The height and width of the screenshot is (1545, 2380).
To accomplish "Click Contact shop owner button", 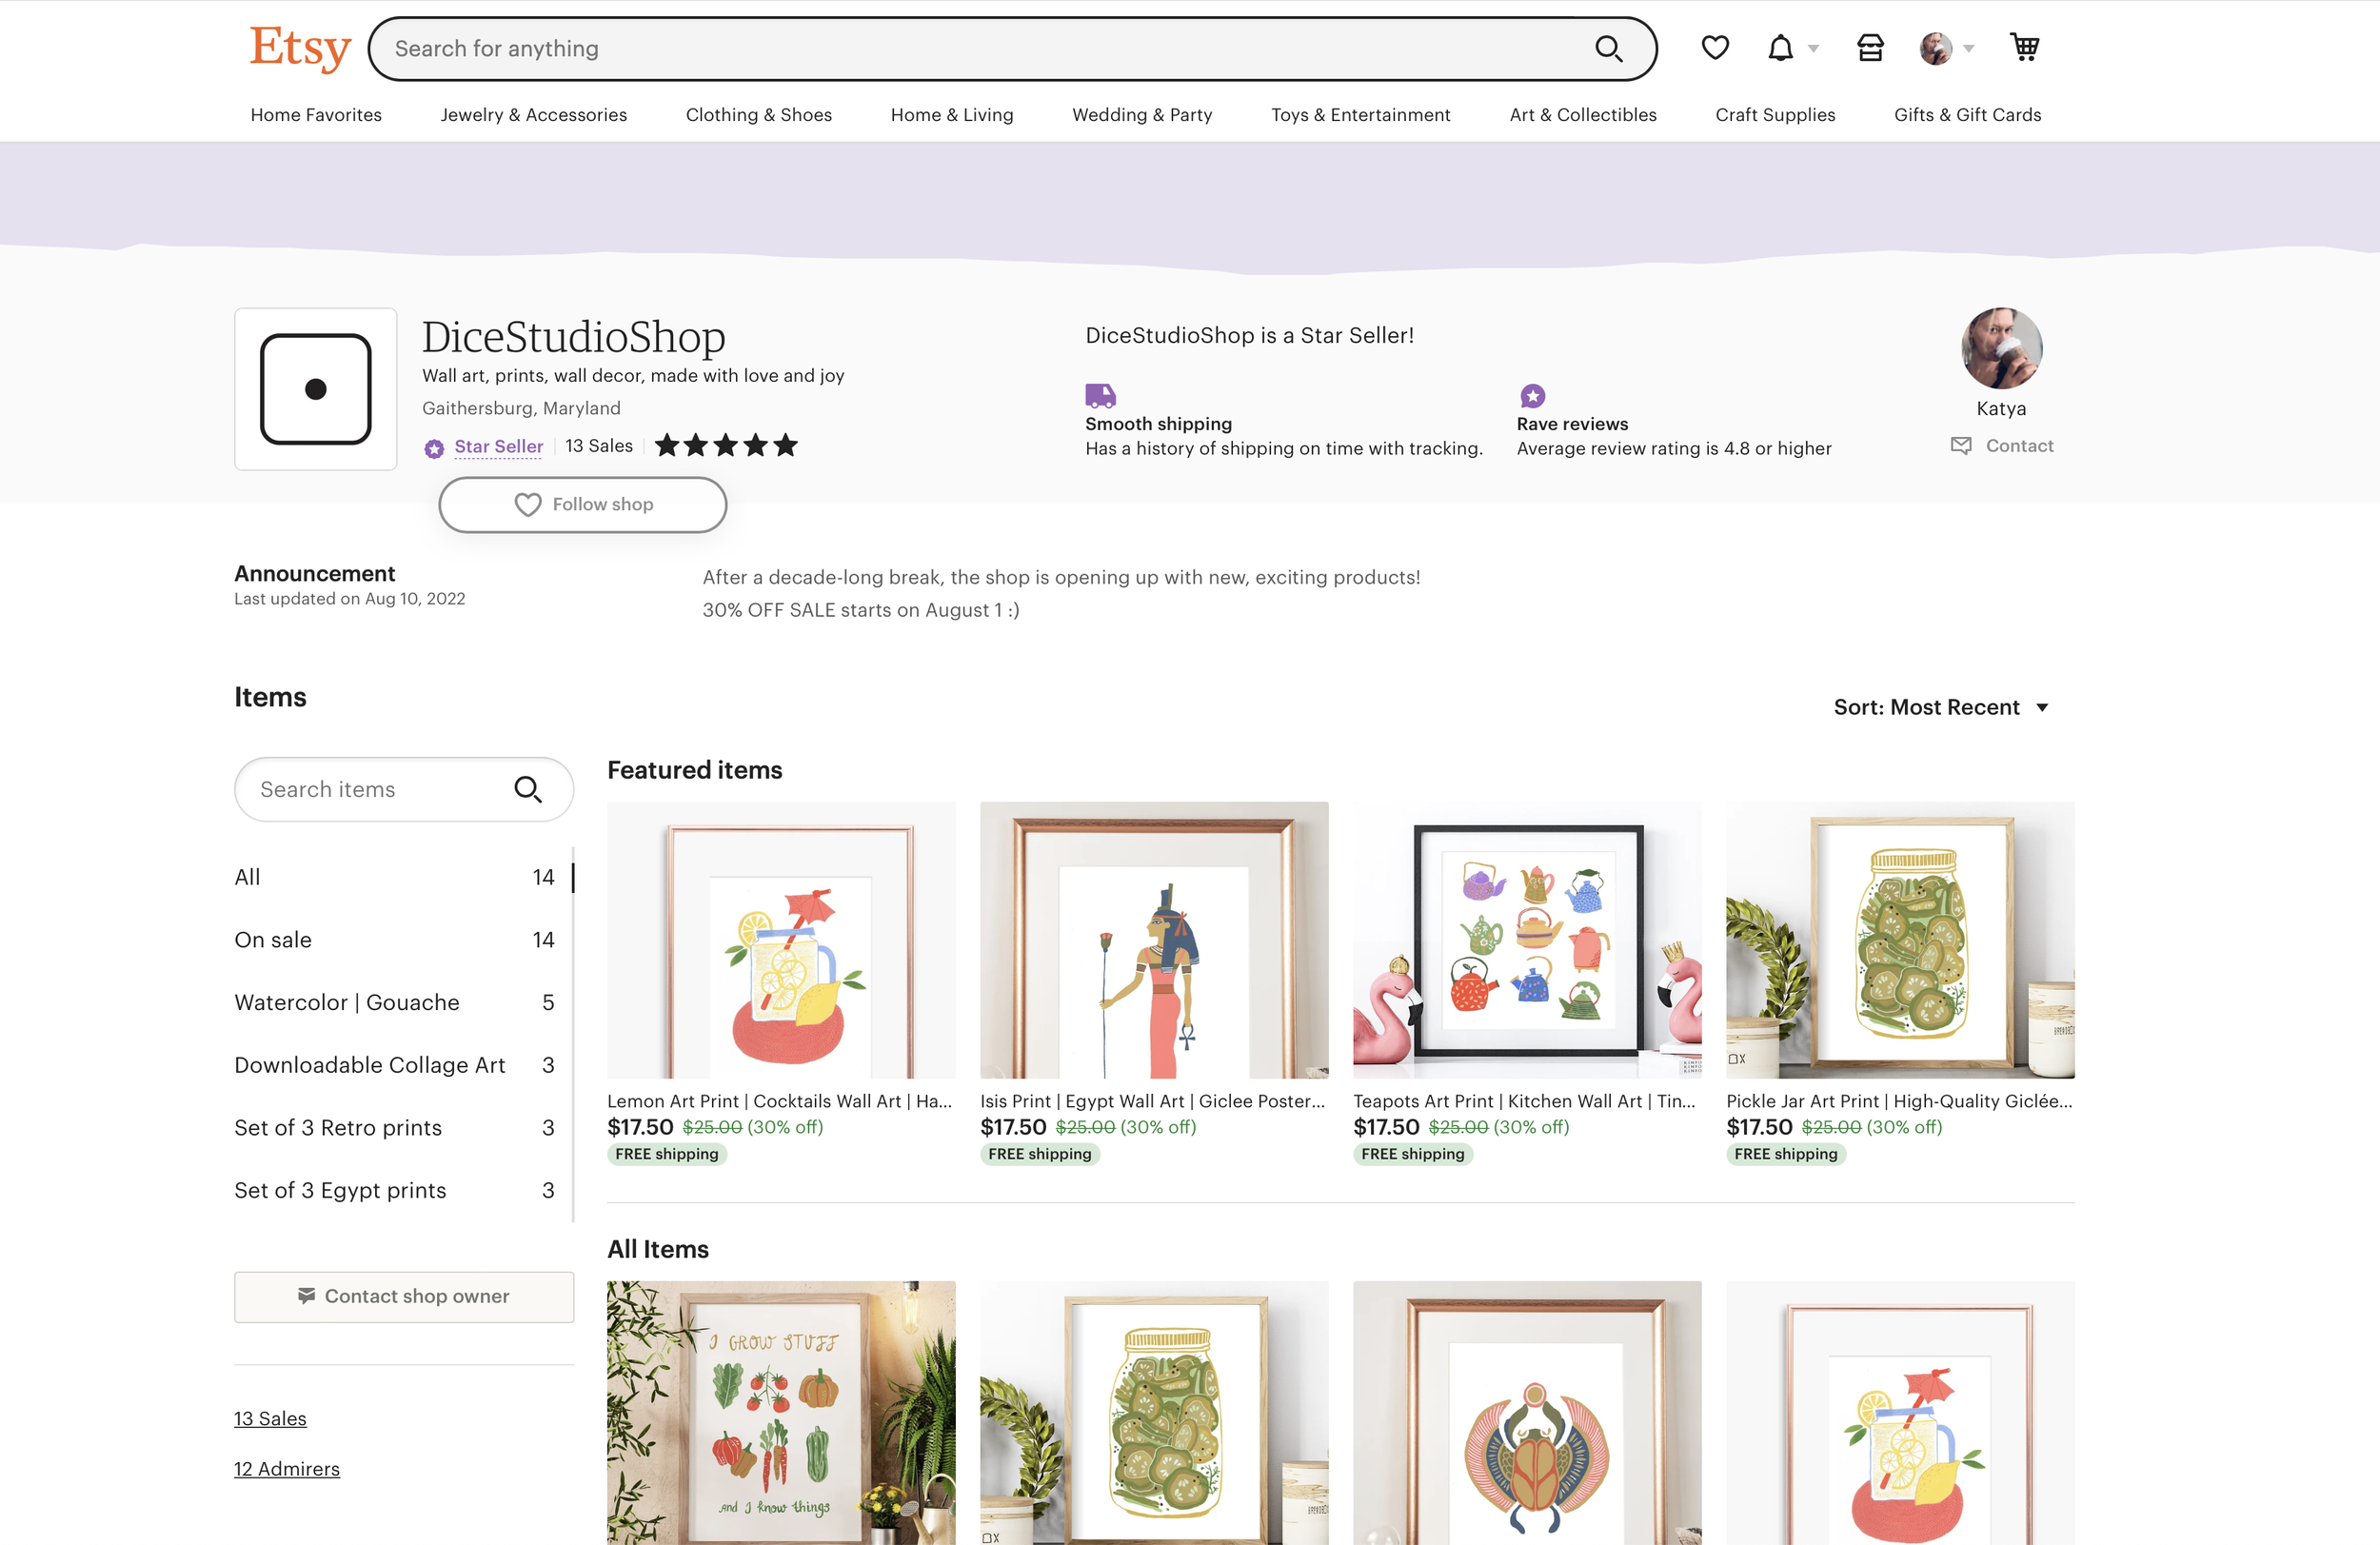I will pyautogui.click(x=404, y=1296).
